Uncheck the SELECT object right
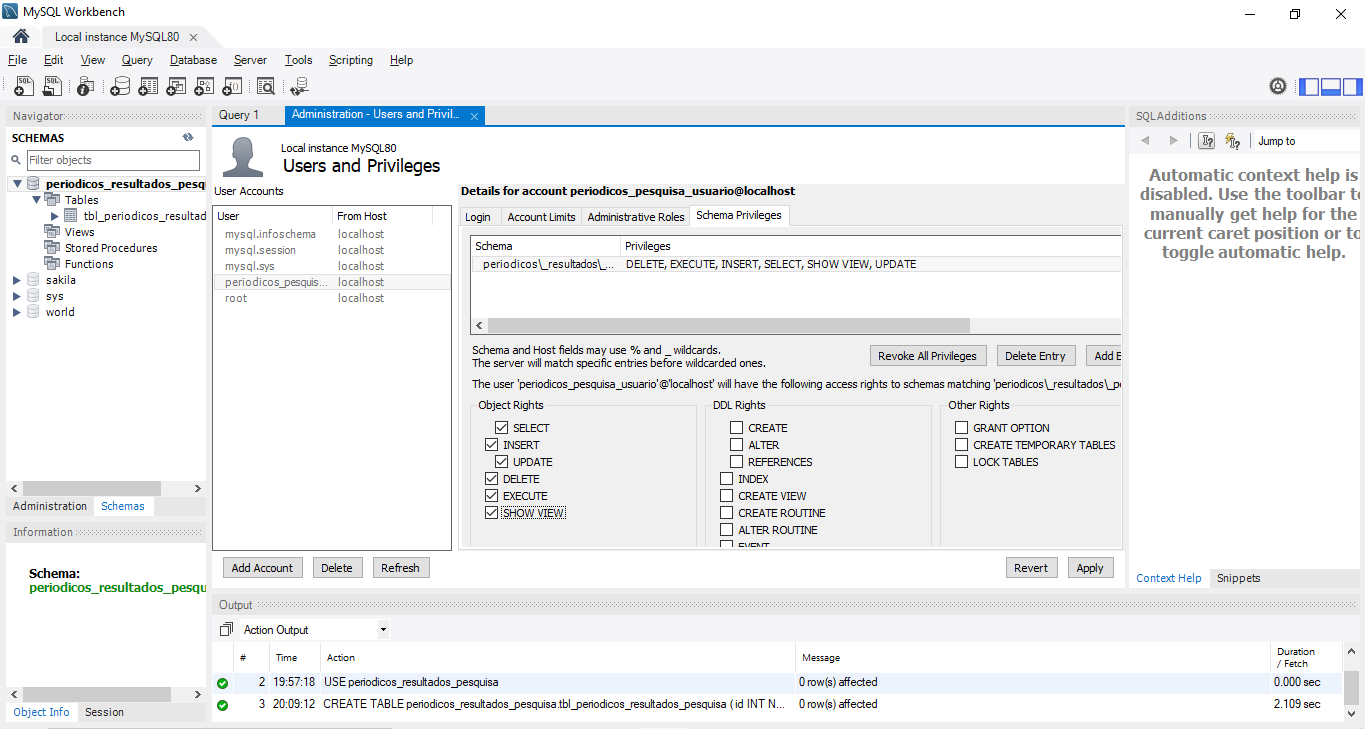 501,428
